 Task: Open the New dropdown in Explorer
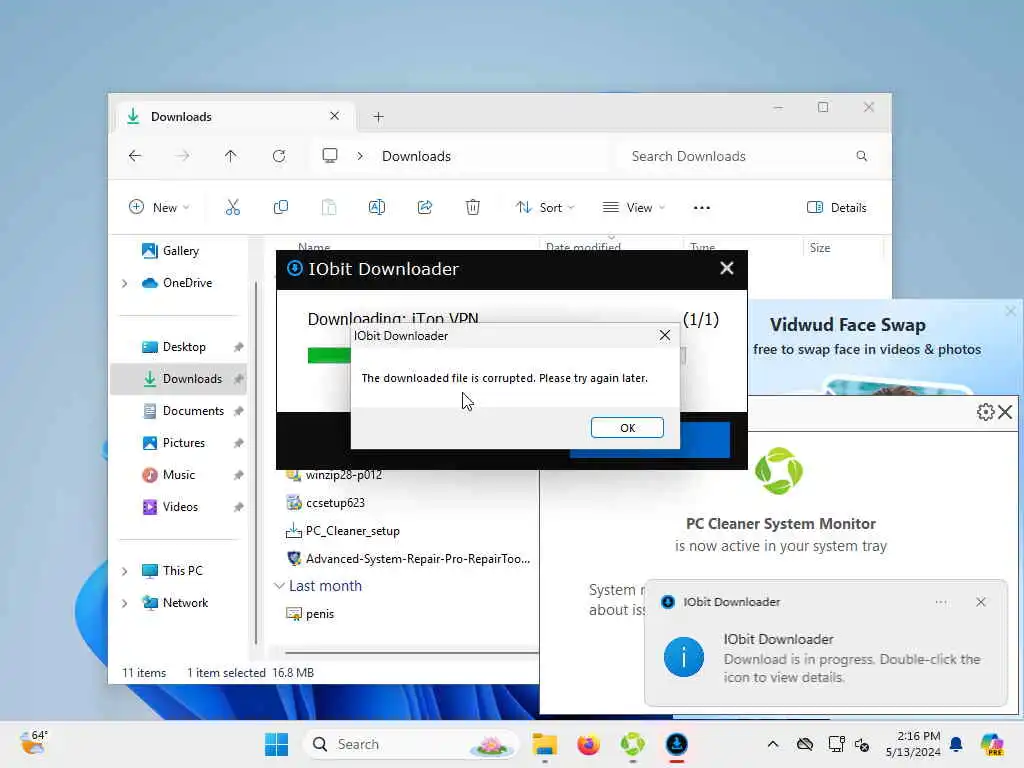coord(159,208)
